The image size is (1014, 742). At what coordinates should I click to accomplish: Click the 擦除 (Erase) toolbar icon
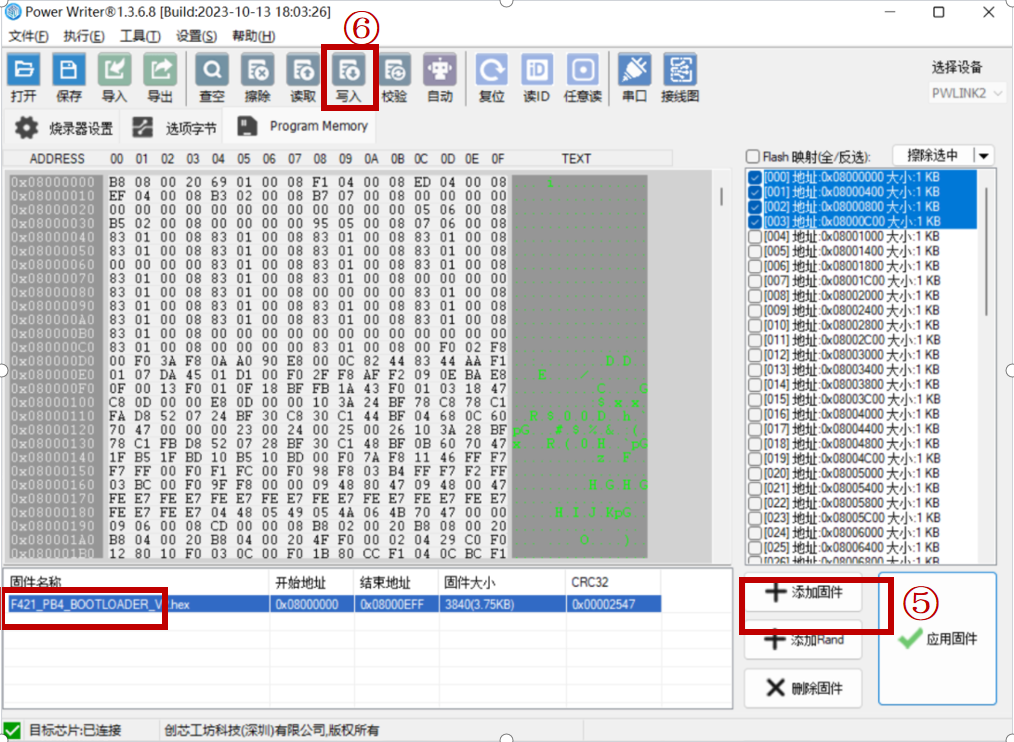coord(257,78)
